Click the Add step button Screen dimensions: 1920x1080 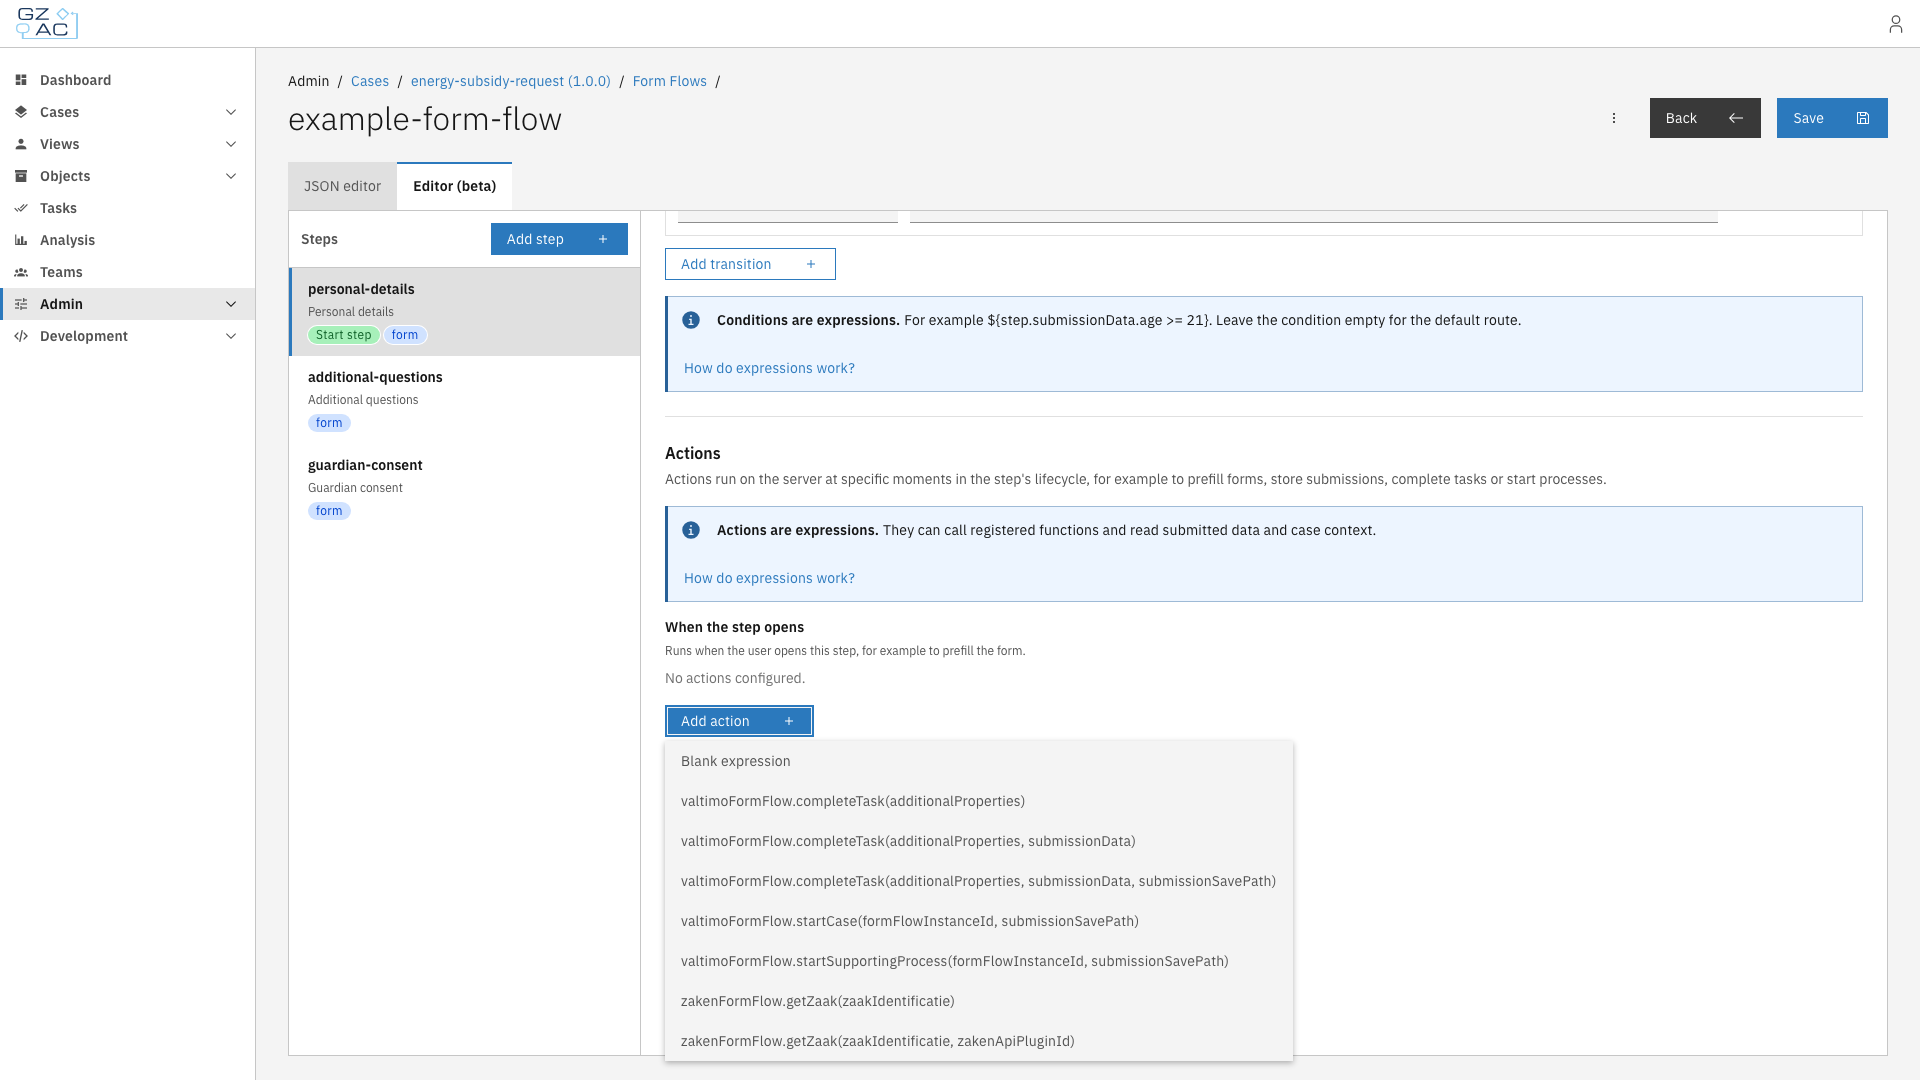click(x=559, y=239)
